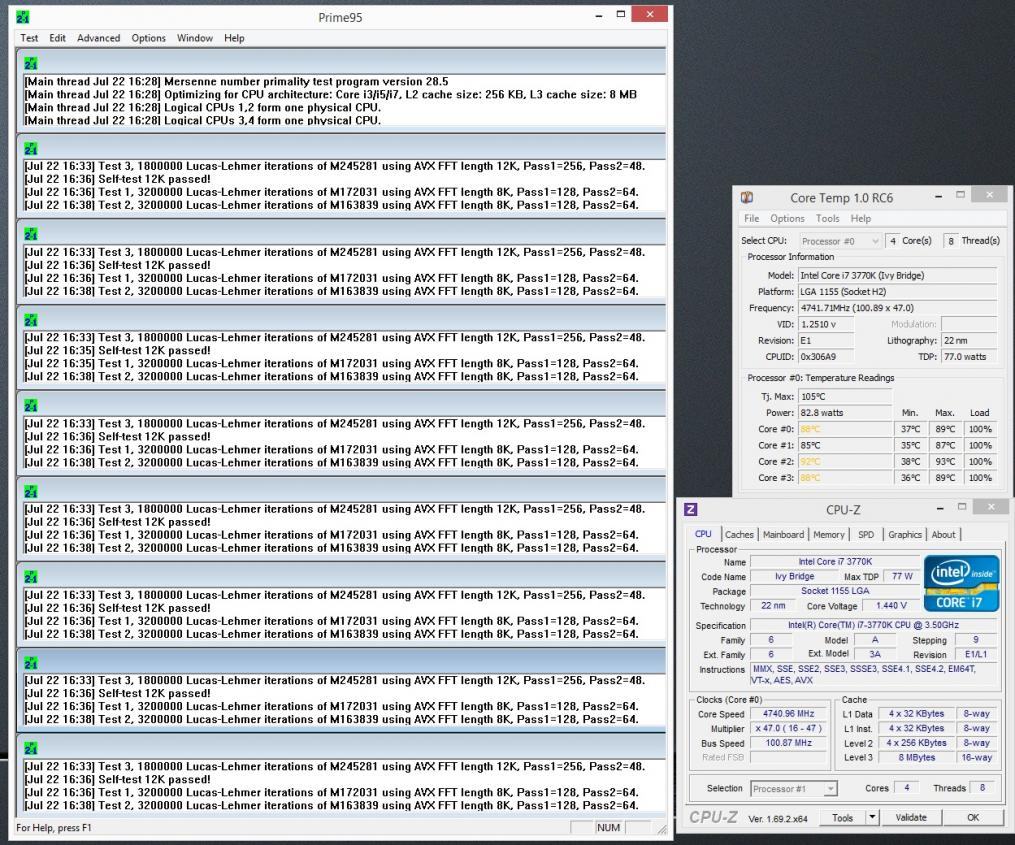Click 'For Help, press F1' status text
This screenshot has height=845, width=1015.
tap(54, 828)
